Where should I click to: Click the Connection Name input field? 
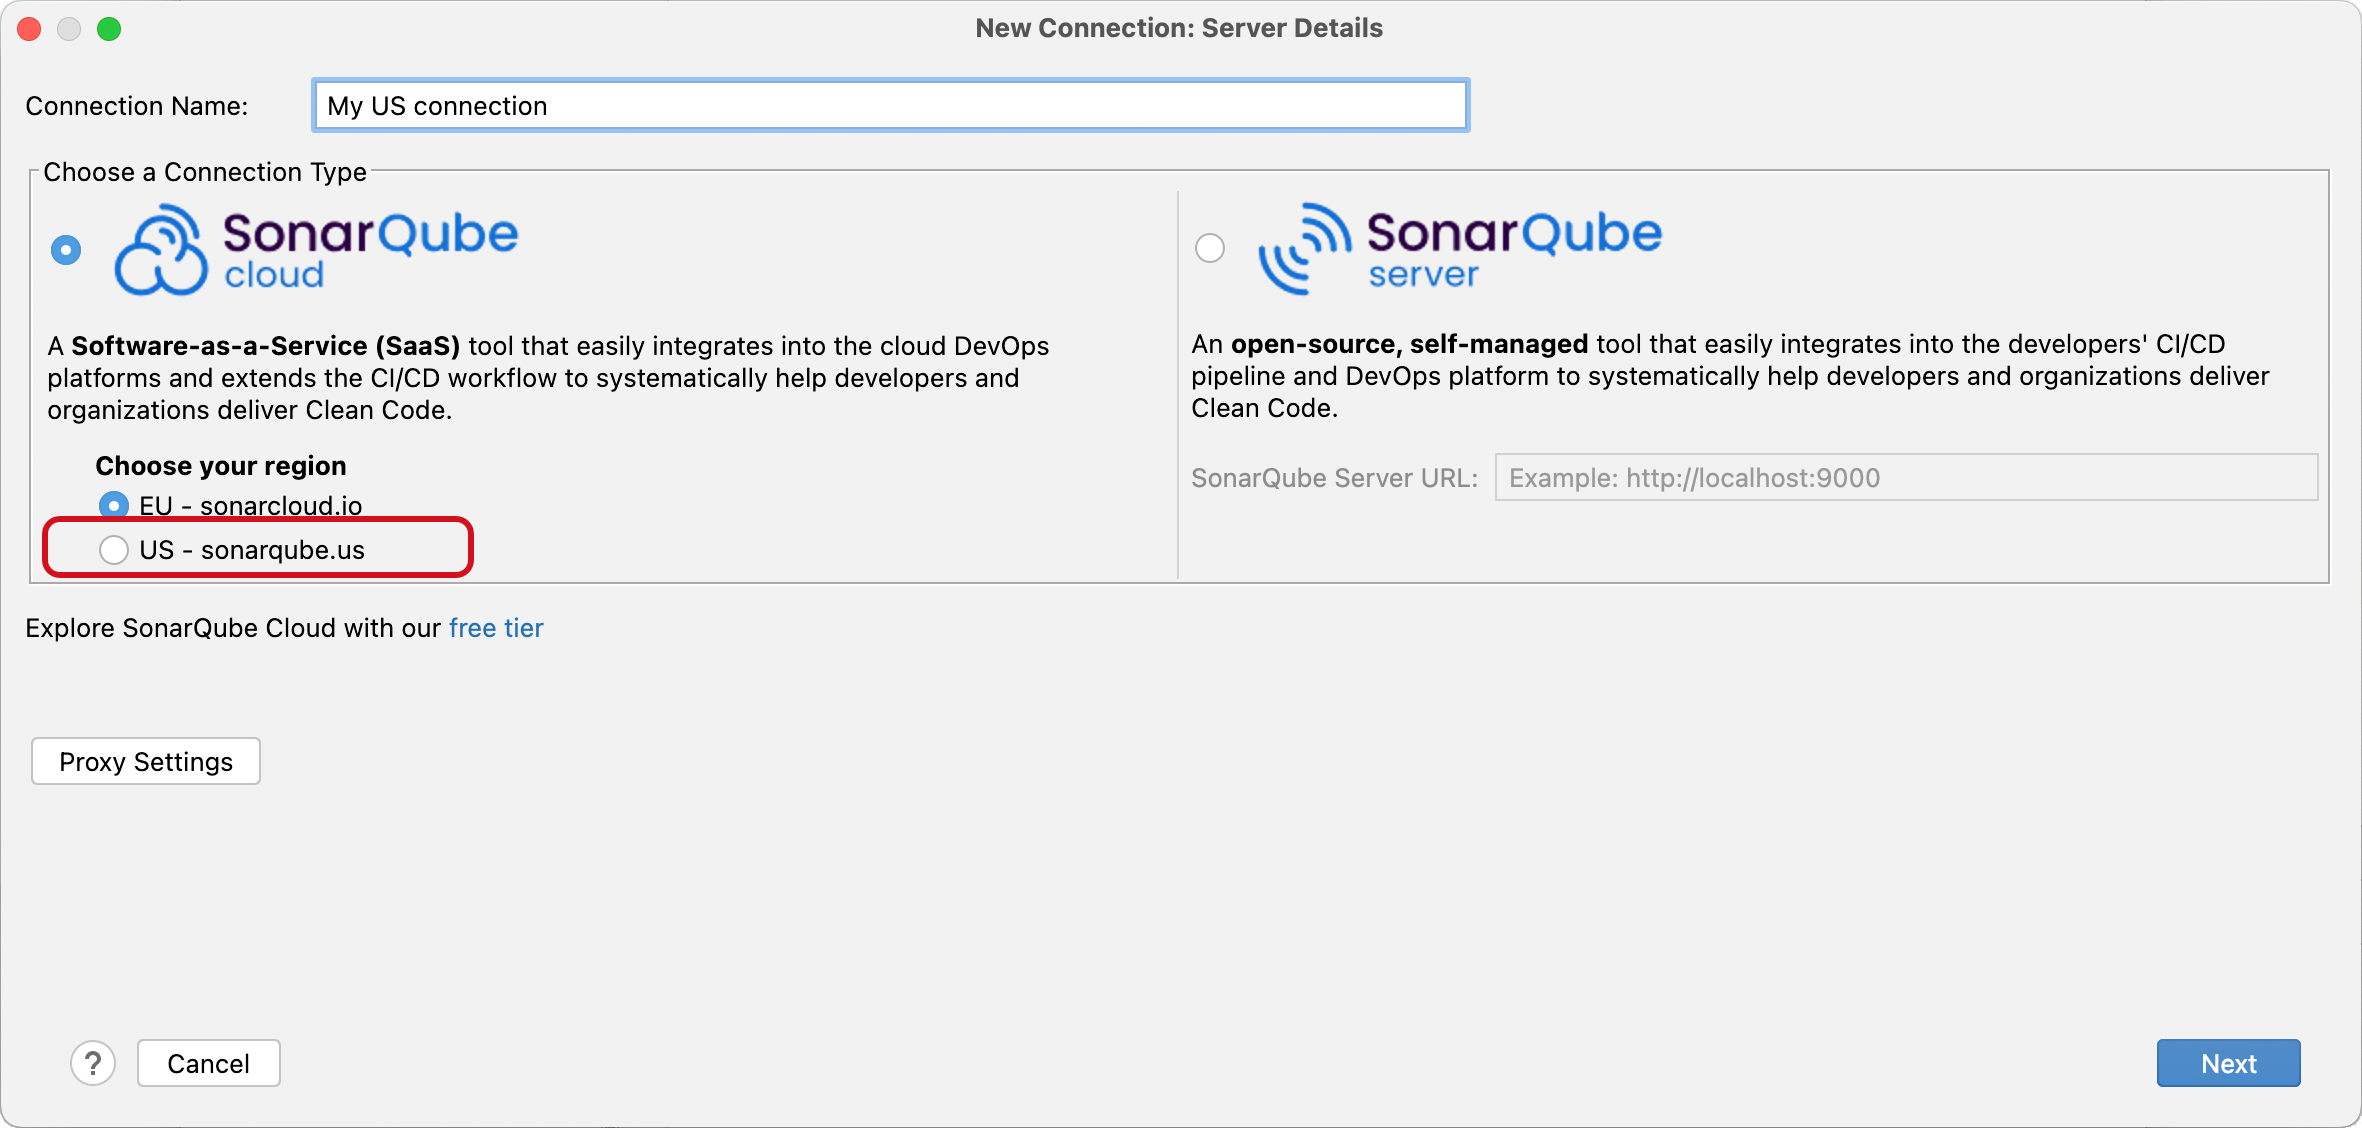(890, 105)
